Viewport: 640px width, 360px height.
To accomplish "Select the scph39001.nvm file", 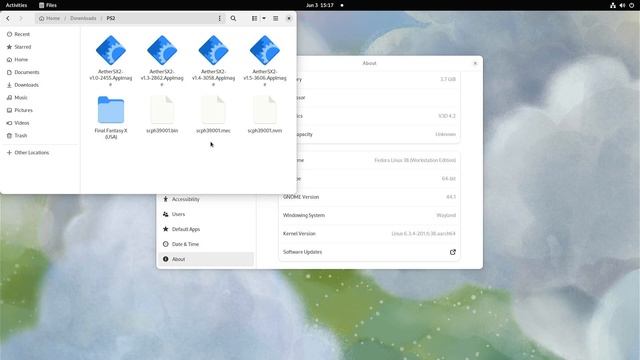I will (x=265, y=115).
